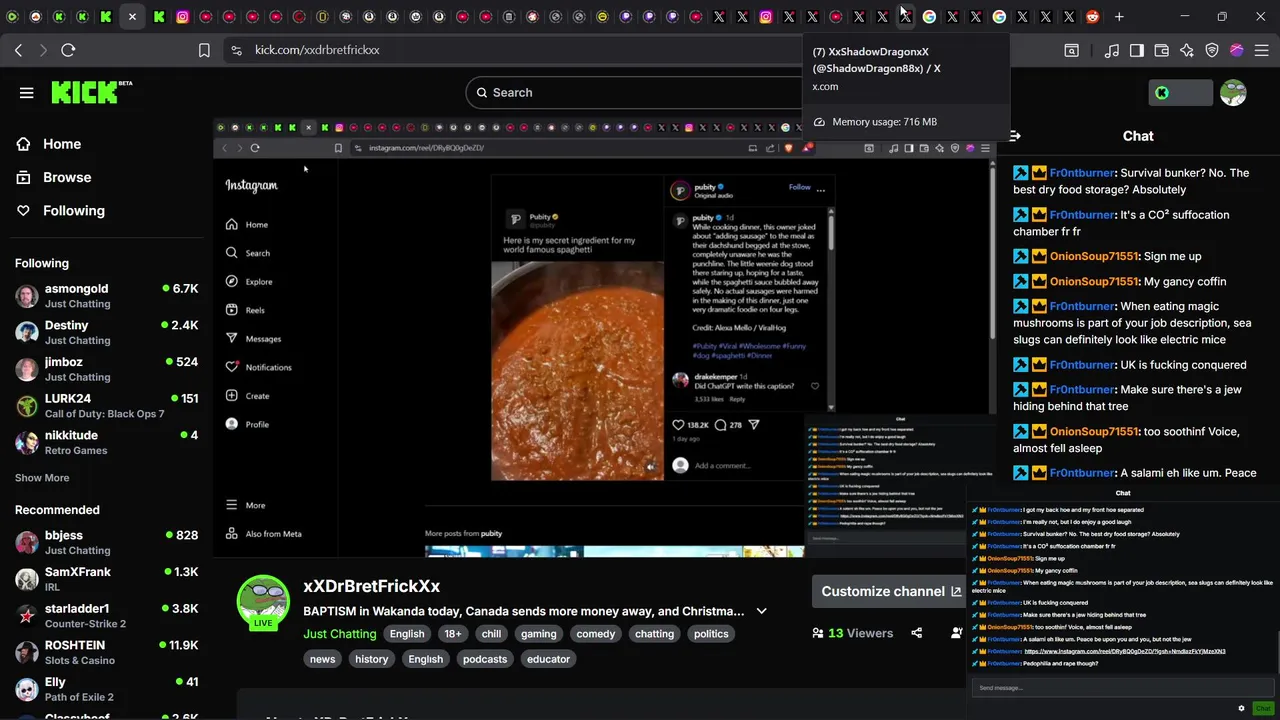
Task: Expand the stream title dropdown chevron
Action: (762, 611)
